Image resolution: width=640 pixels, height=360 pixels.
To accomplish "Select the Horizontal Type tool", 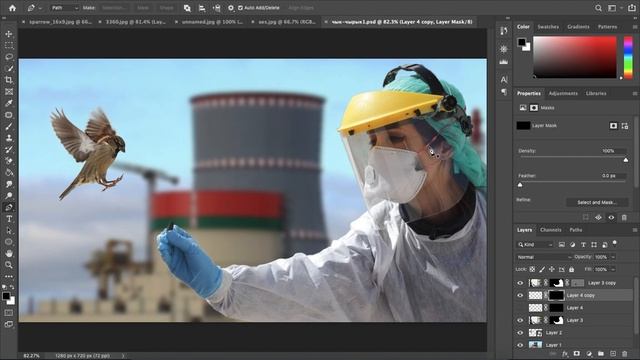I will click(x=9, y=219).
